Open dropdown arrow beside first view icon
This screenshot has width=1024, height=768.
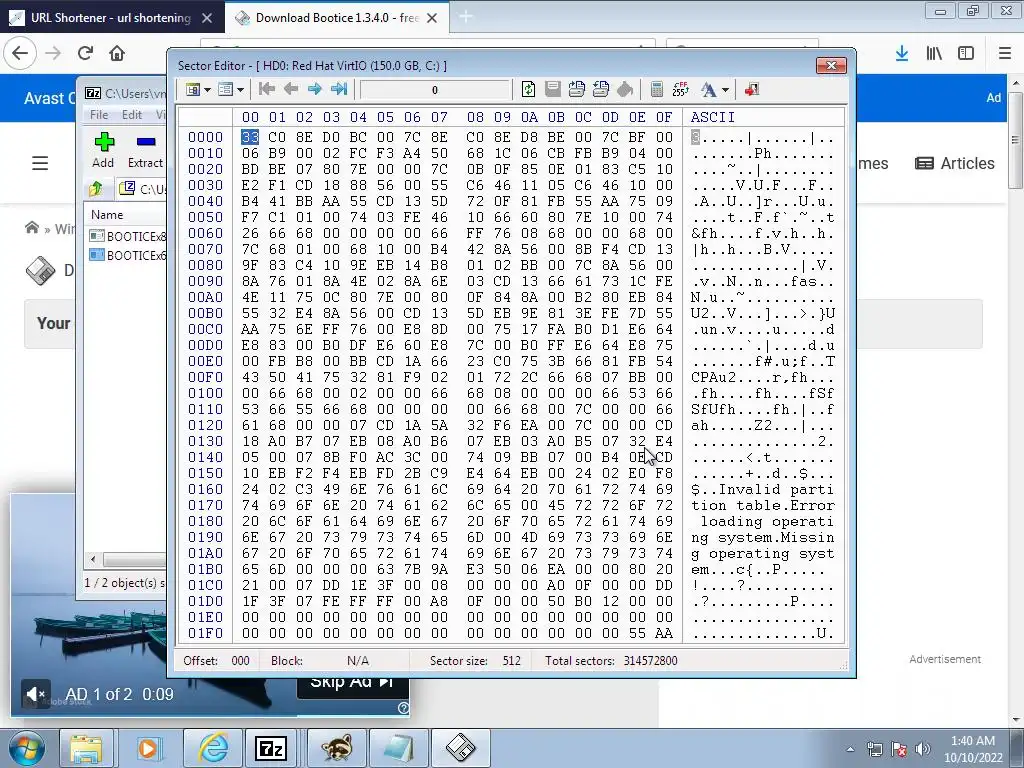[207, 90]
